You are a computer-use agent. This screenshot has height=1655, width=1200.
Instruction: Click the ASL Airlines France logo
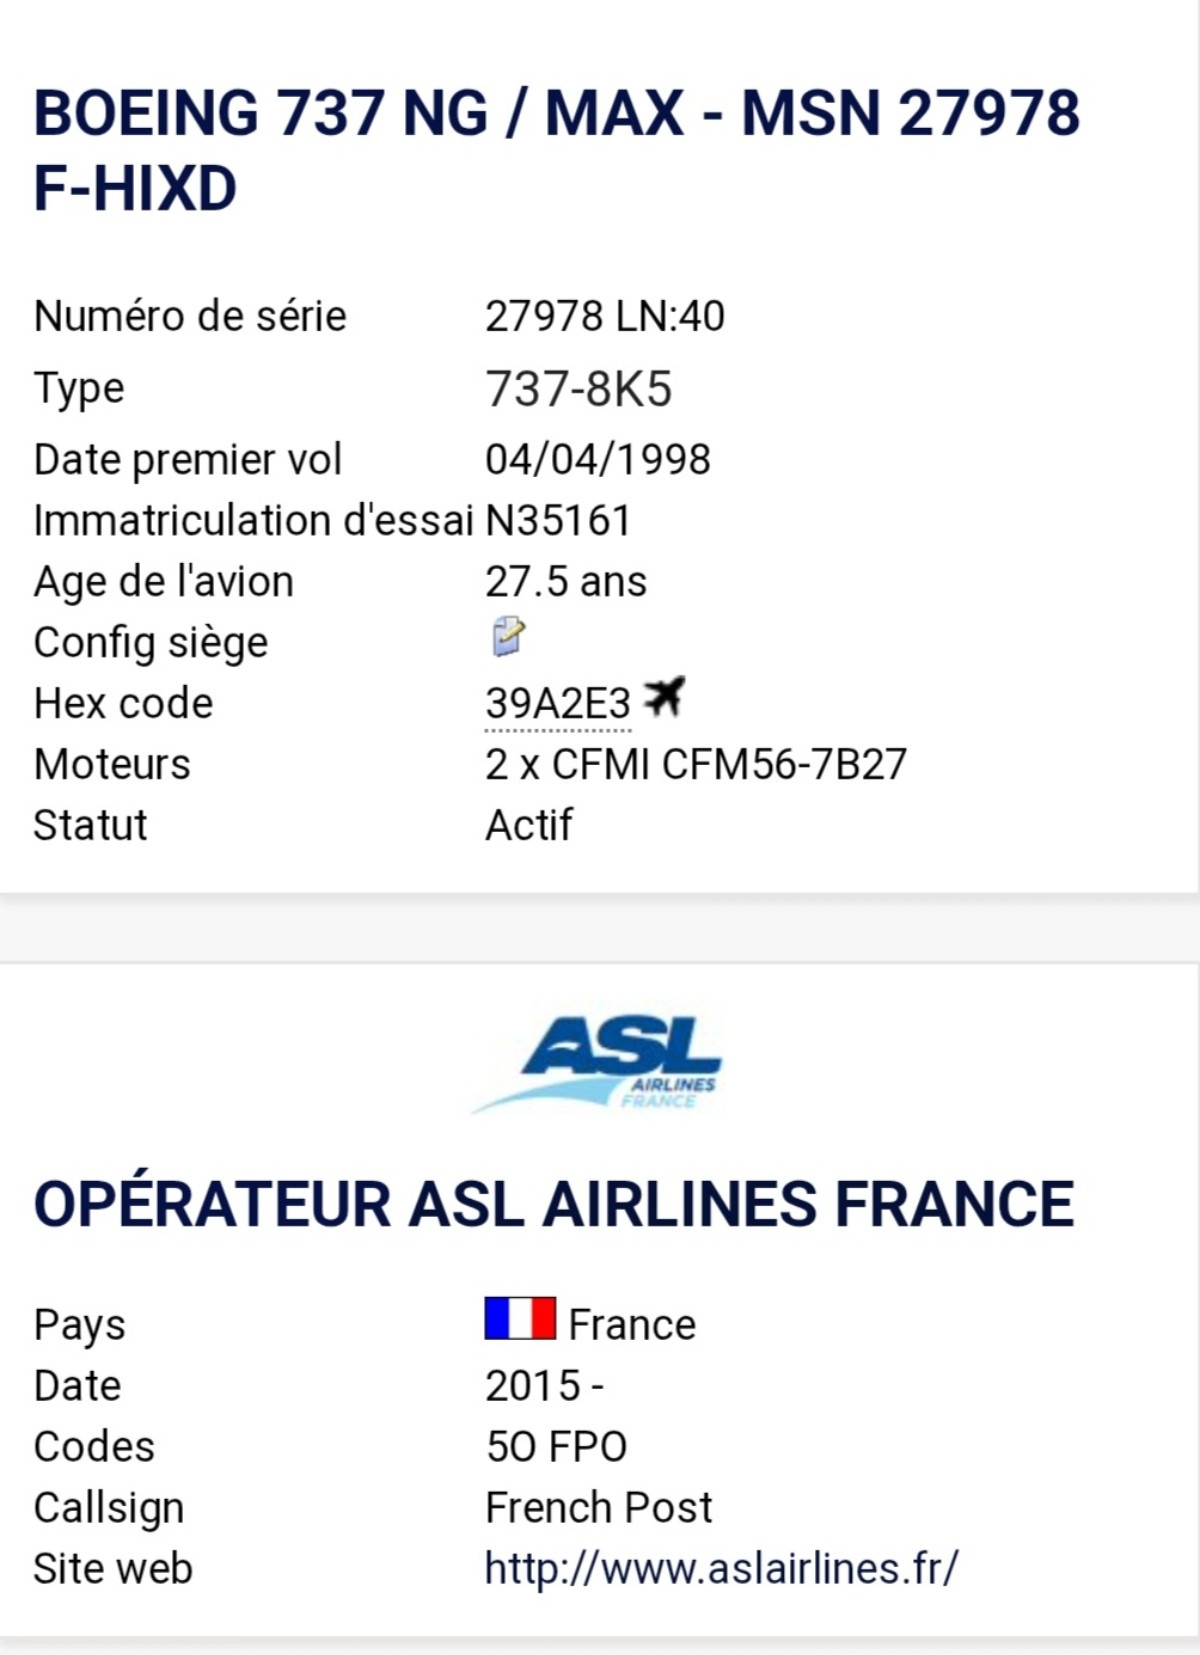point(598,1064)
